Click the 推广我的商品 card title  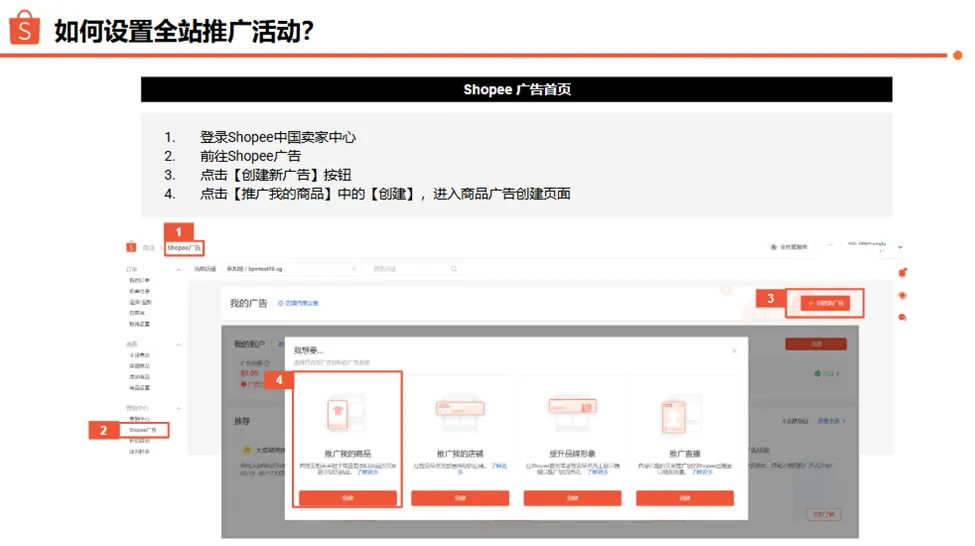coord(348,454)
